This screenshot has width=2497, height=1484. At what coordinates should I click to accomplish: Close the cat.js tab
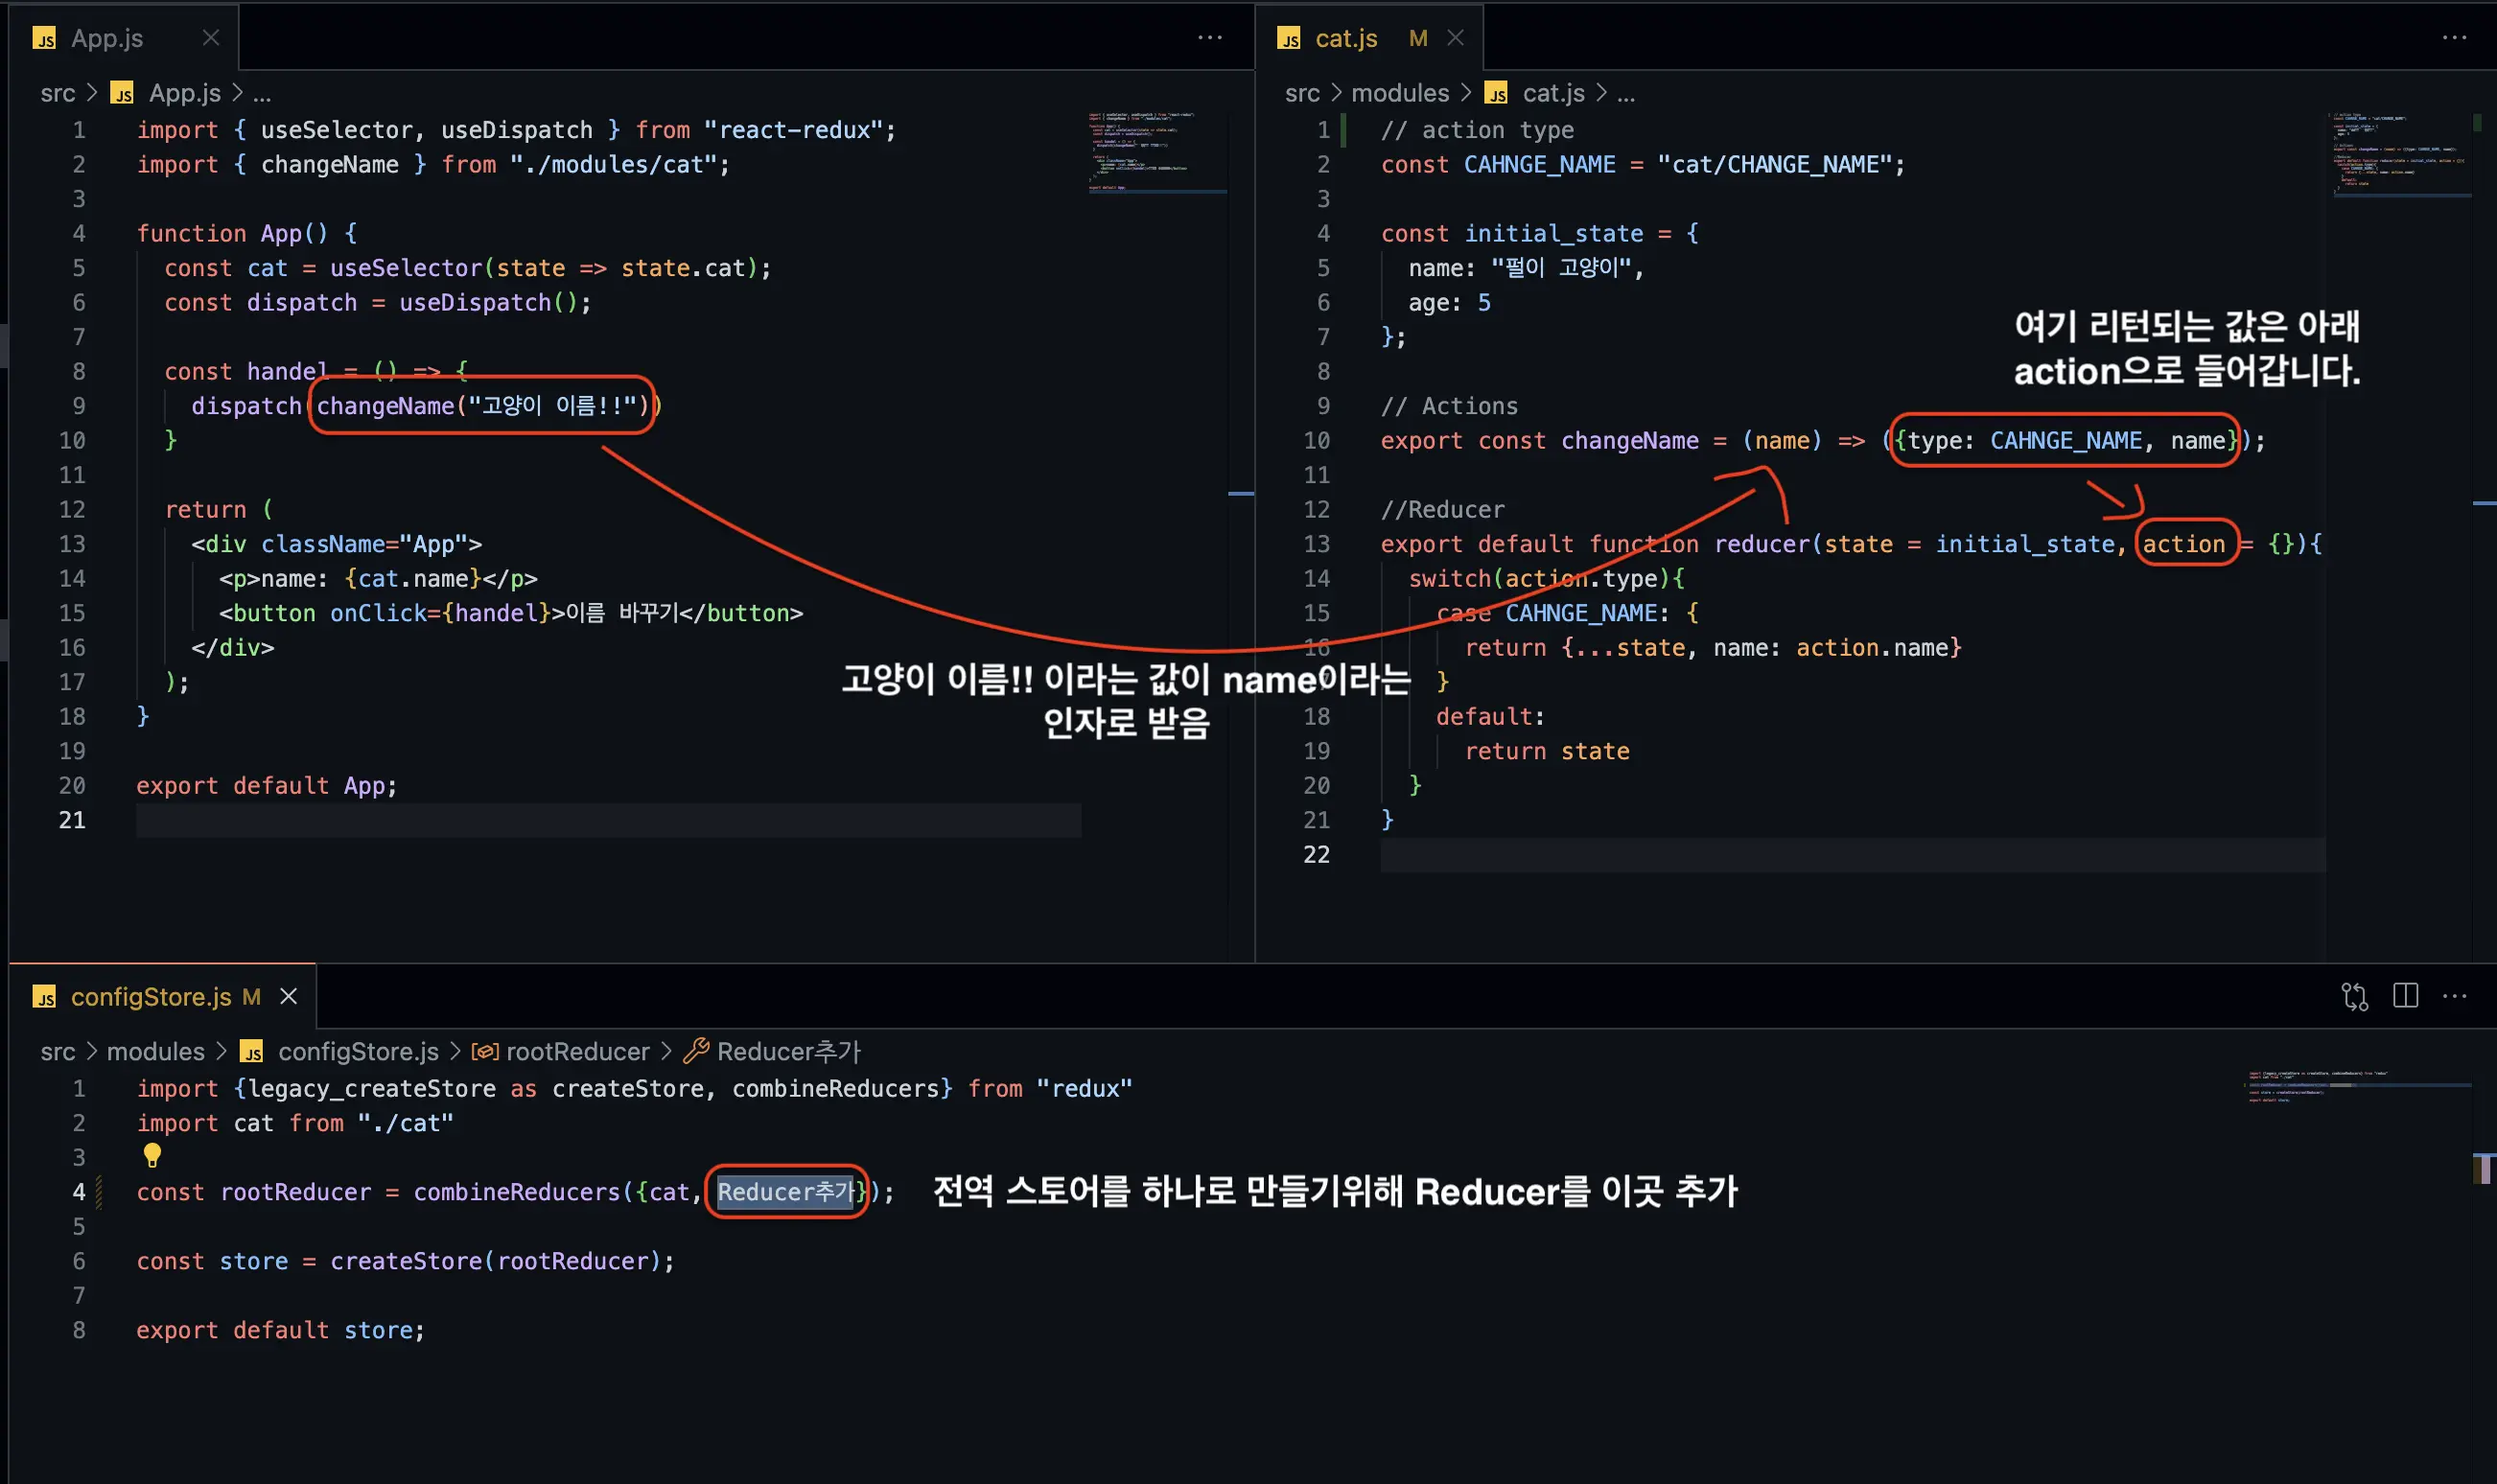tap(1455, 38)
